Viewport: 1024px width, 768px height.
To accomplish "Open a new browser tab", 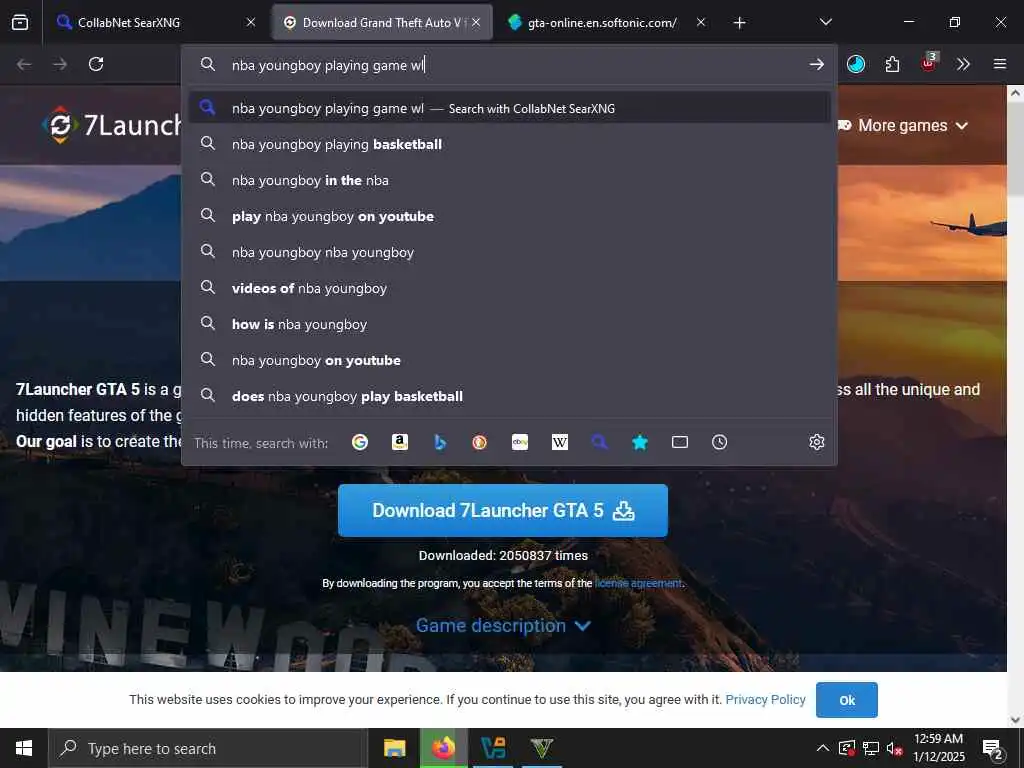I will (739, 23).
